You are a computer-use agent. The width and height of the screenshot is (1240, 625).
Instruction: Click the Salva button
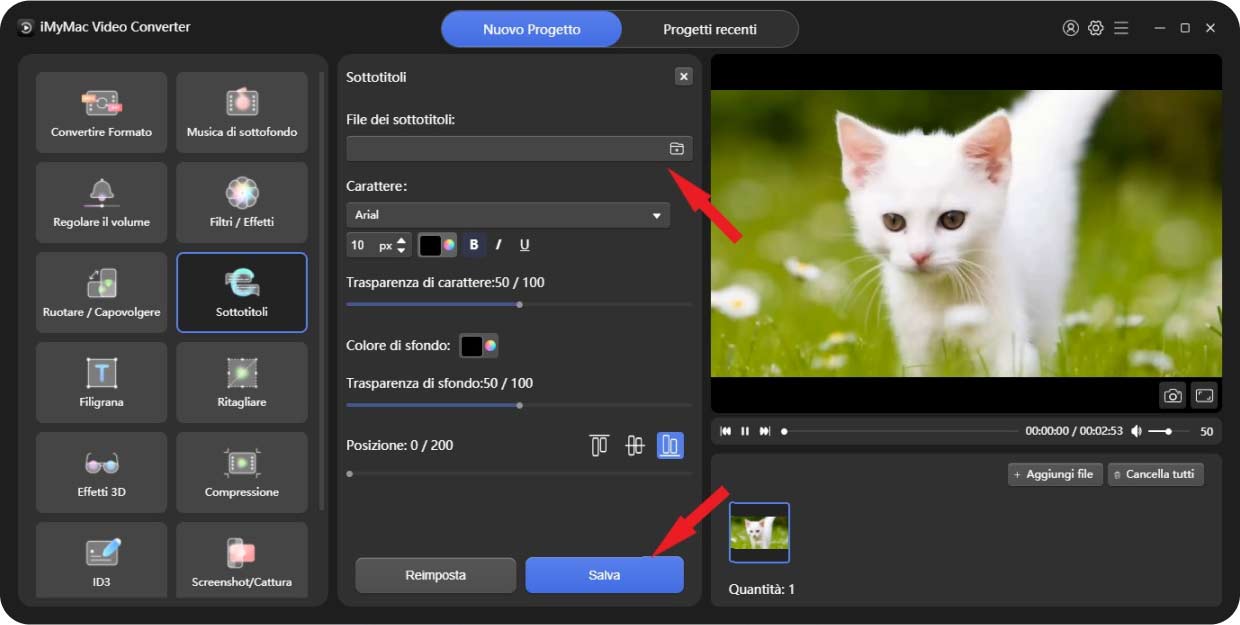click(604, 575)
